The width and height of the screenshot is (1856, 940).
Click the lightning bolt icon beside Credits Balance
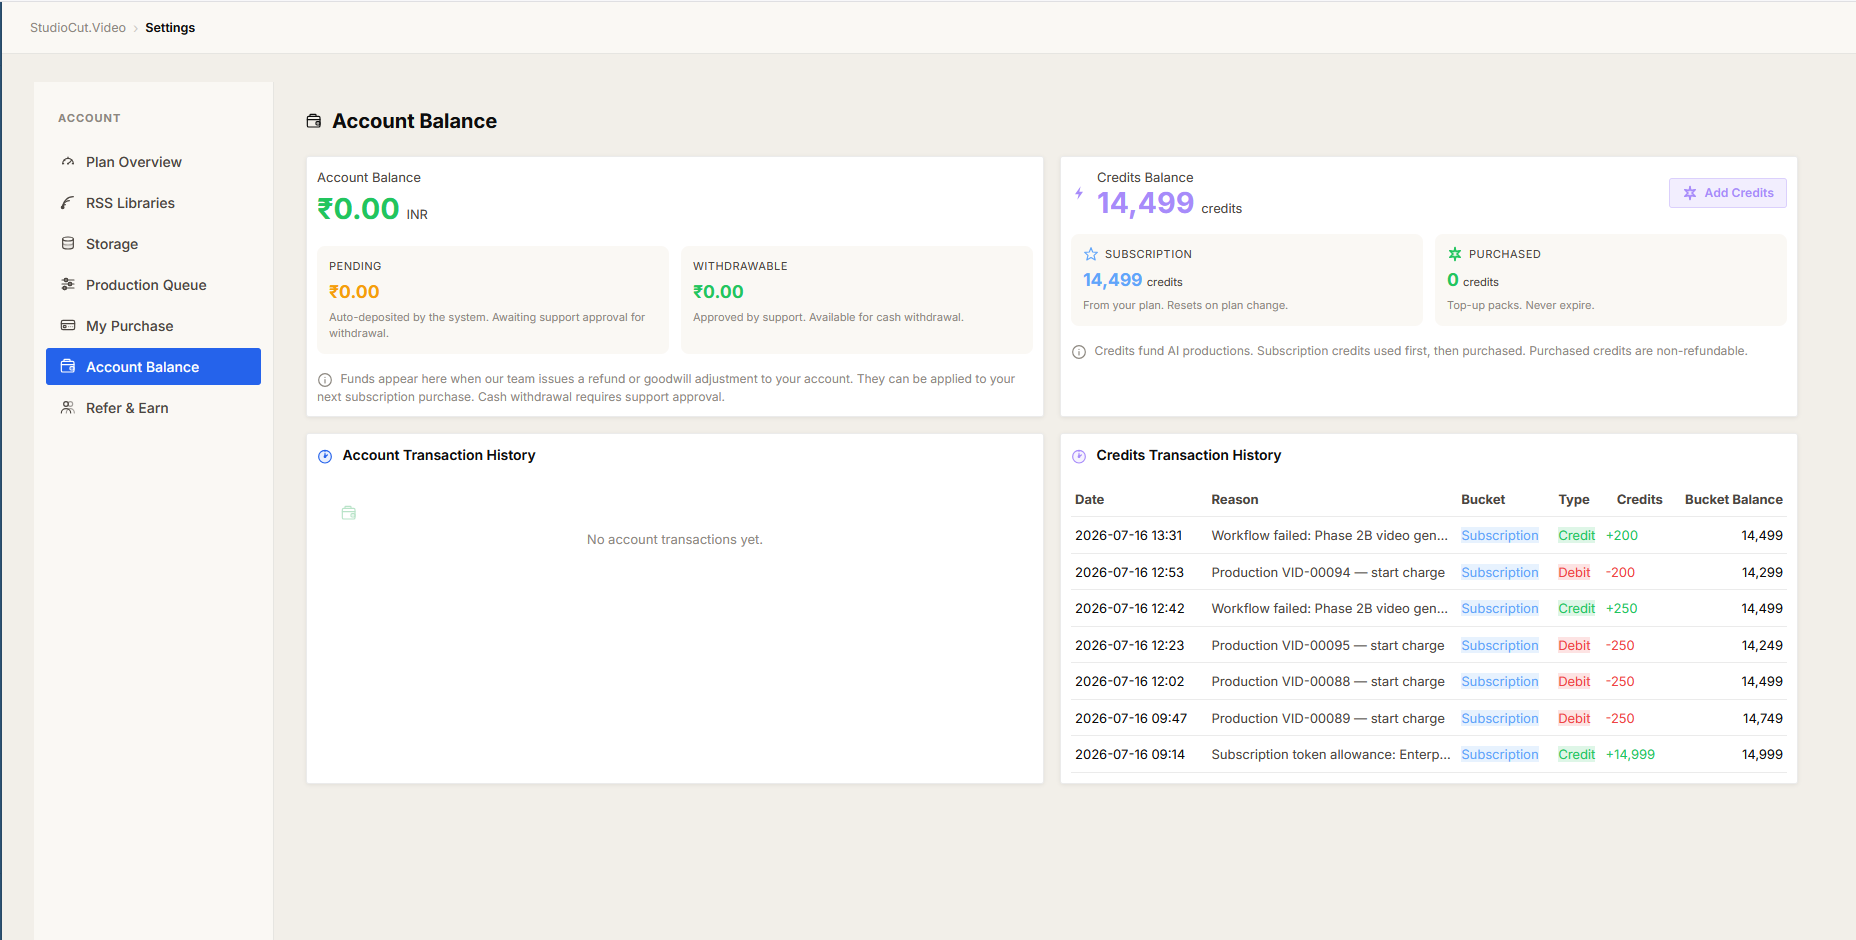[1079, 193]
